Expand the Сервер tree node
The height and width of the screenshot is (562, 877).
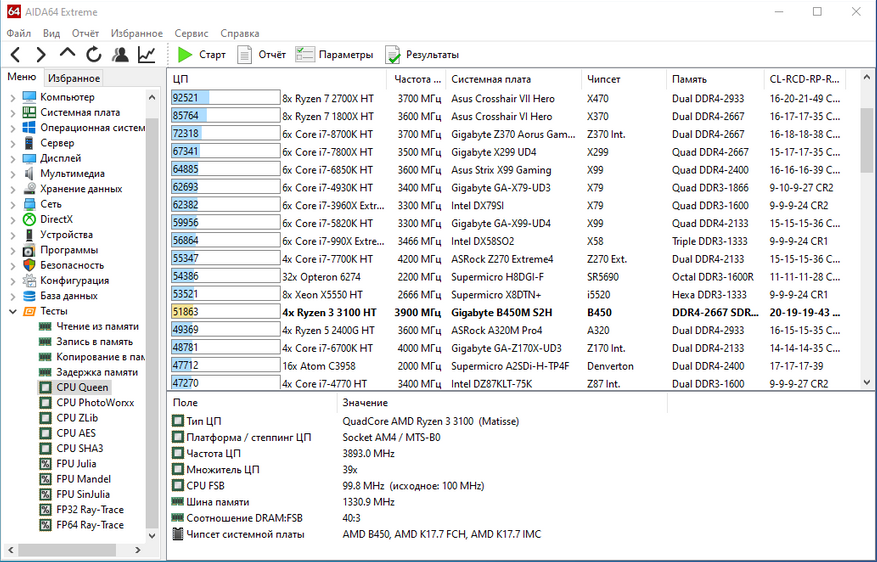click(12, 143)
